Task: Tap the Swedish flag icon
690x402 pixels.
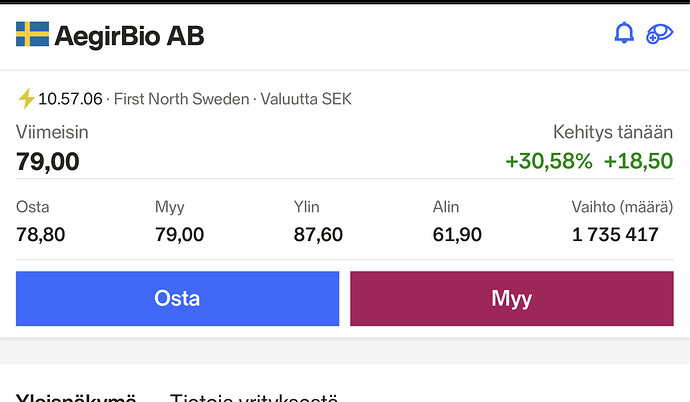Action: click(x=33, y=34)
